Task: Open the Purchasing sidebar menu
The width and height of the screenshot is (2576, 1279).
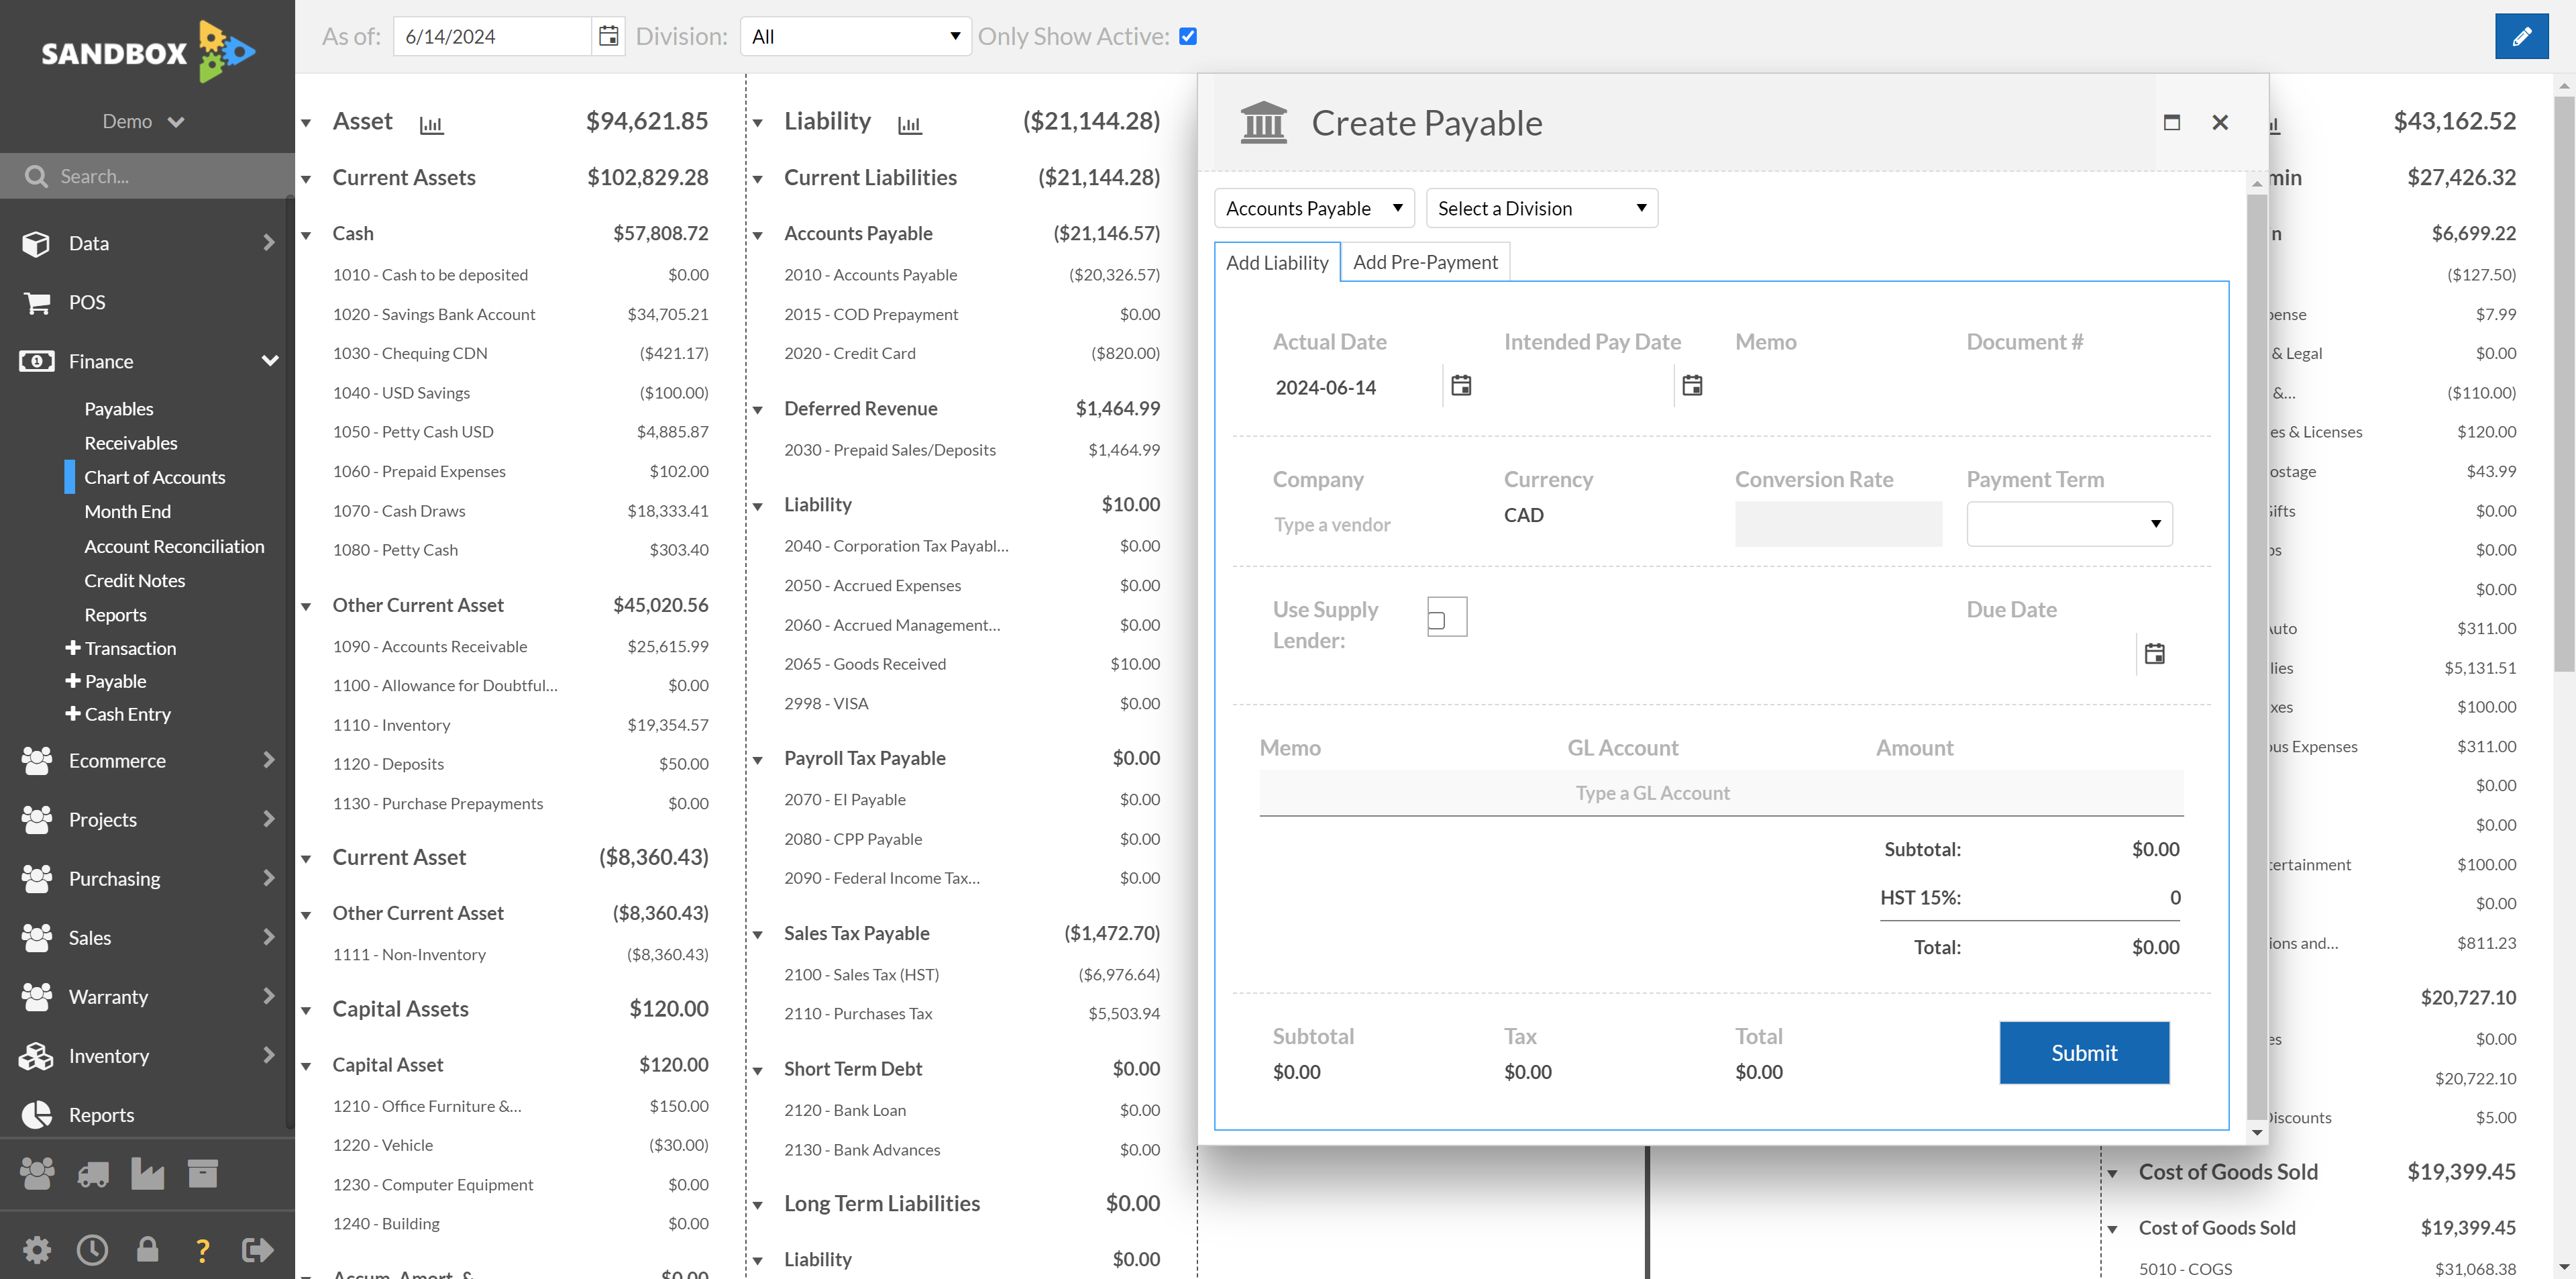Action: 147,878
